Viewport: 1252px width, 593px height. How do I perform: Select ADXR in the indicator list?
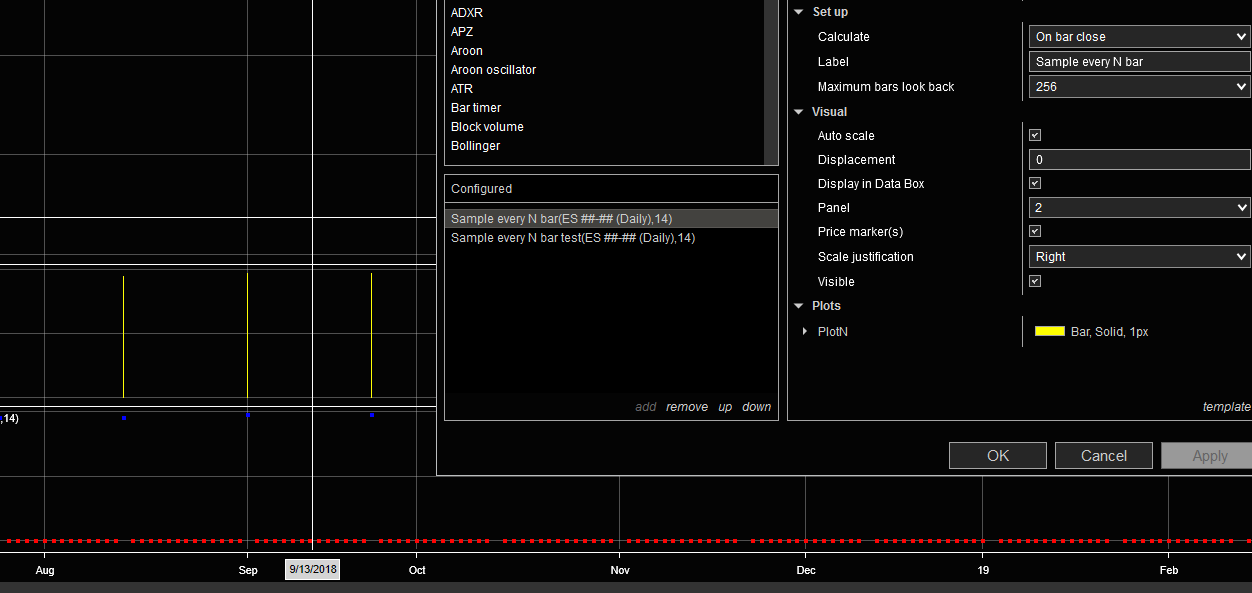click(x=466, y=13)
